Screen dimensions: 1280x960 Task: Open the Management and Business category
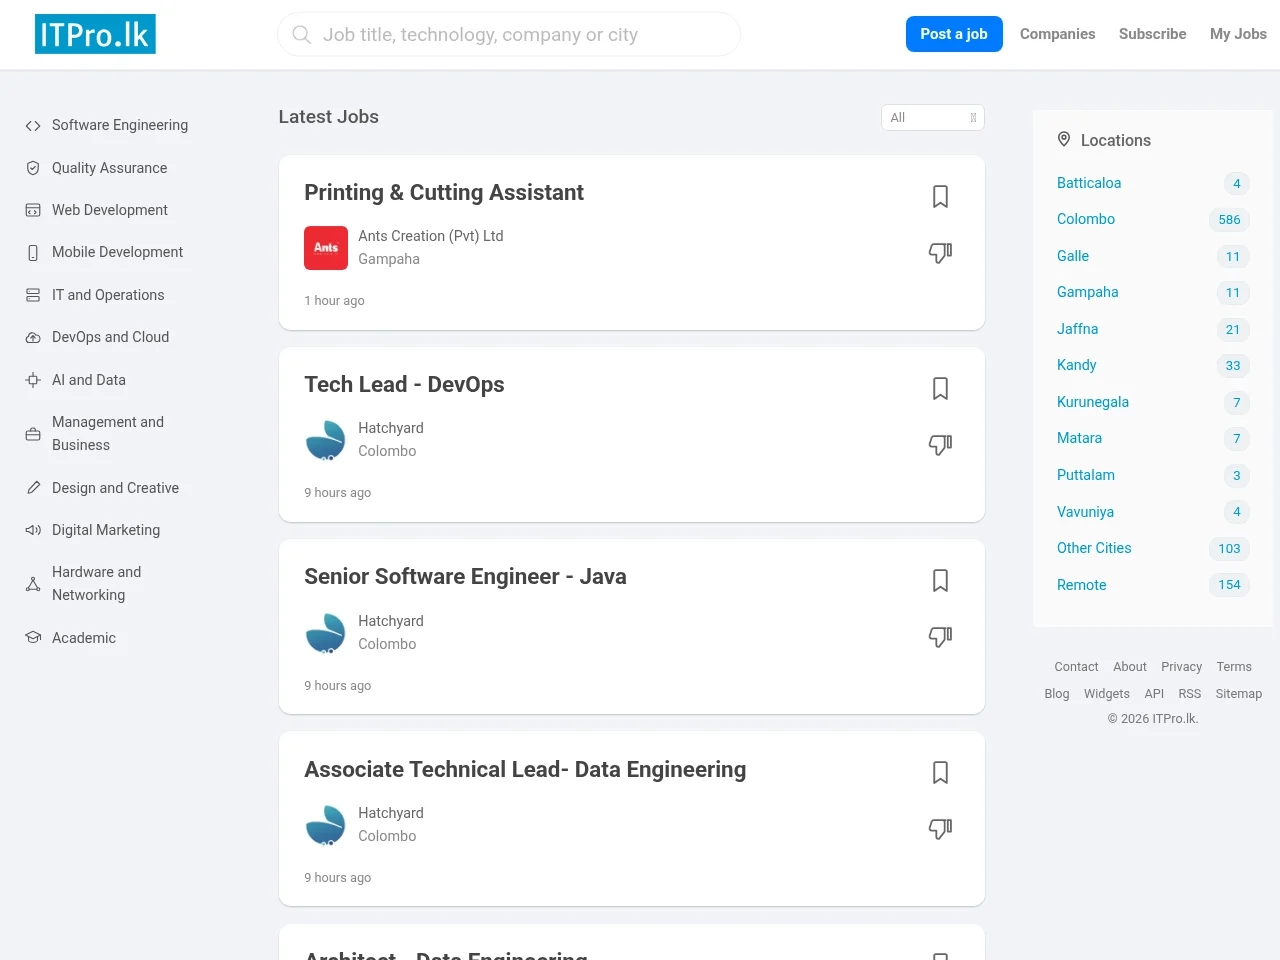(108, 434)
